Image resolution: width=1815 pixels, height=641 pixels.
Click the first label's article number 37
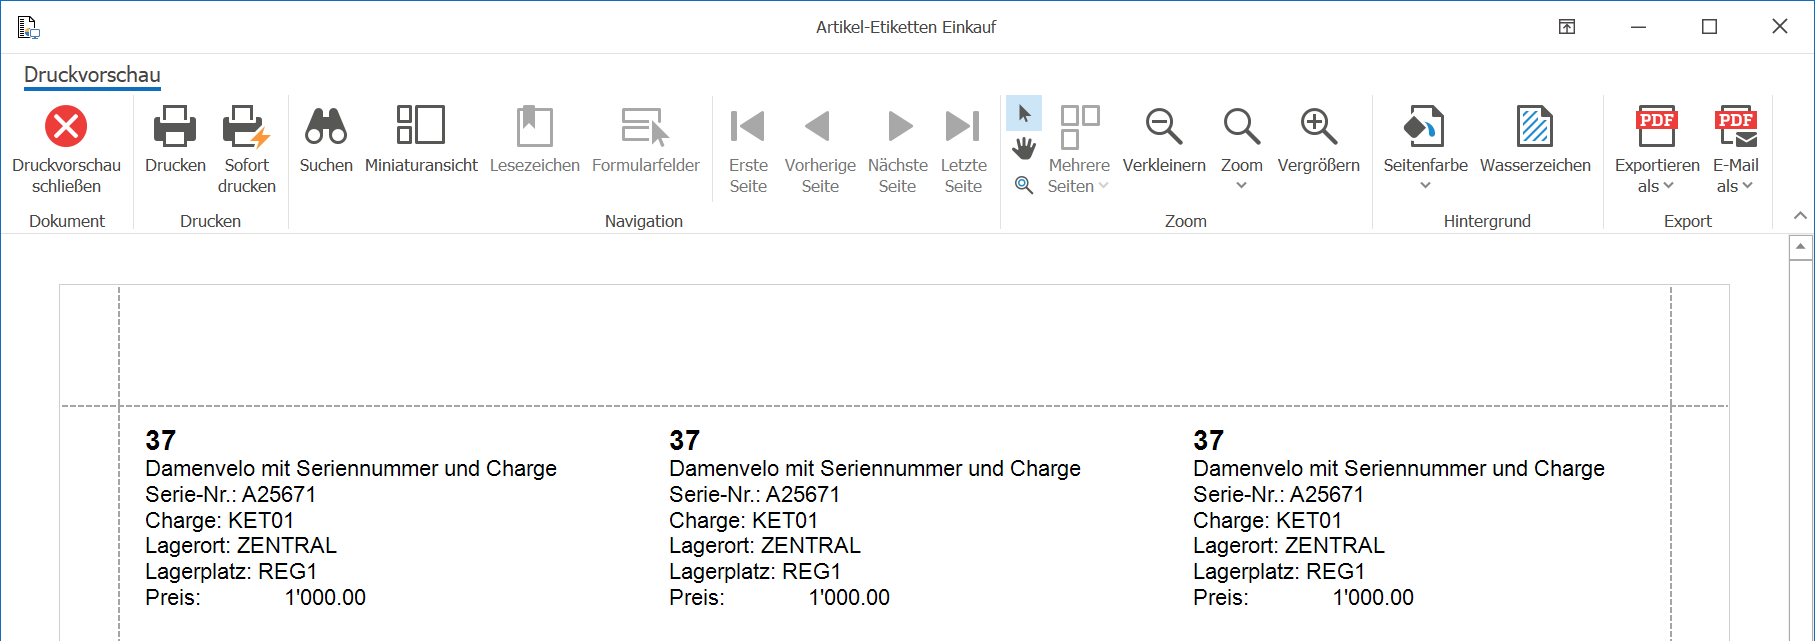click(x=160, y=440)
